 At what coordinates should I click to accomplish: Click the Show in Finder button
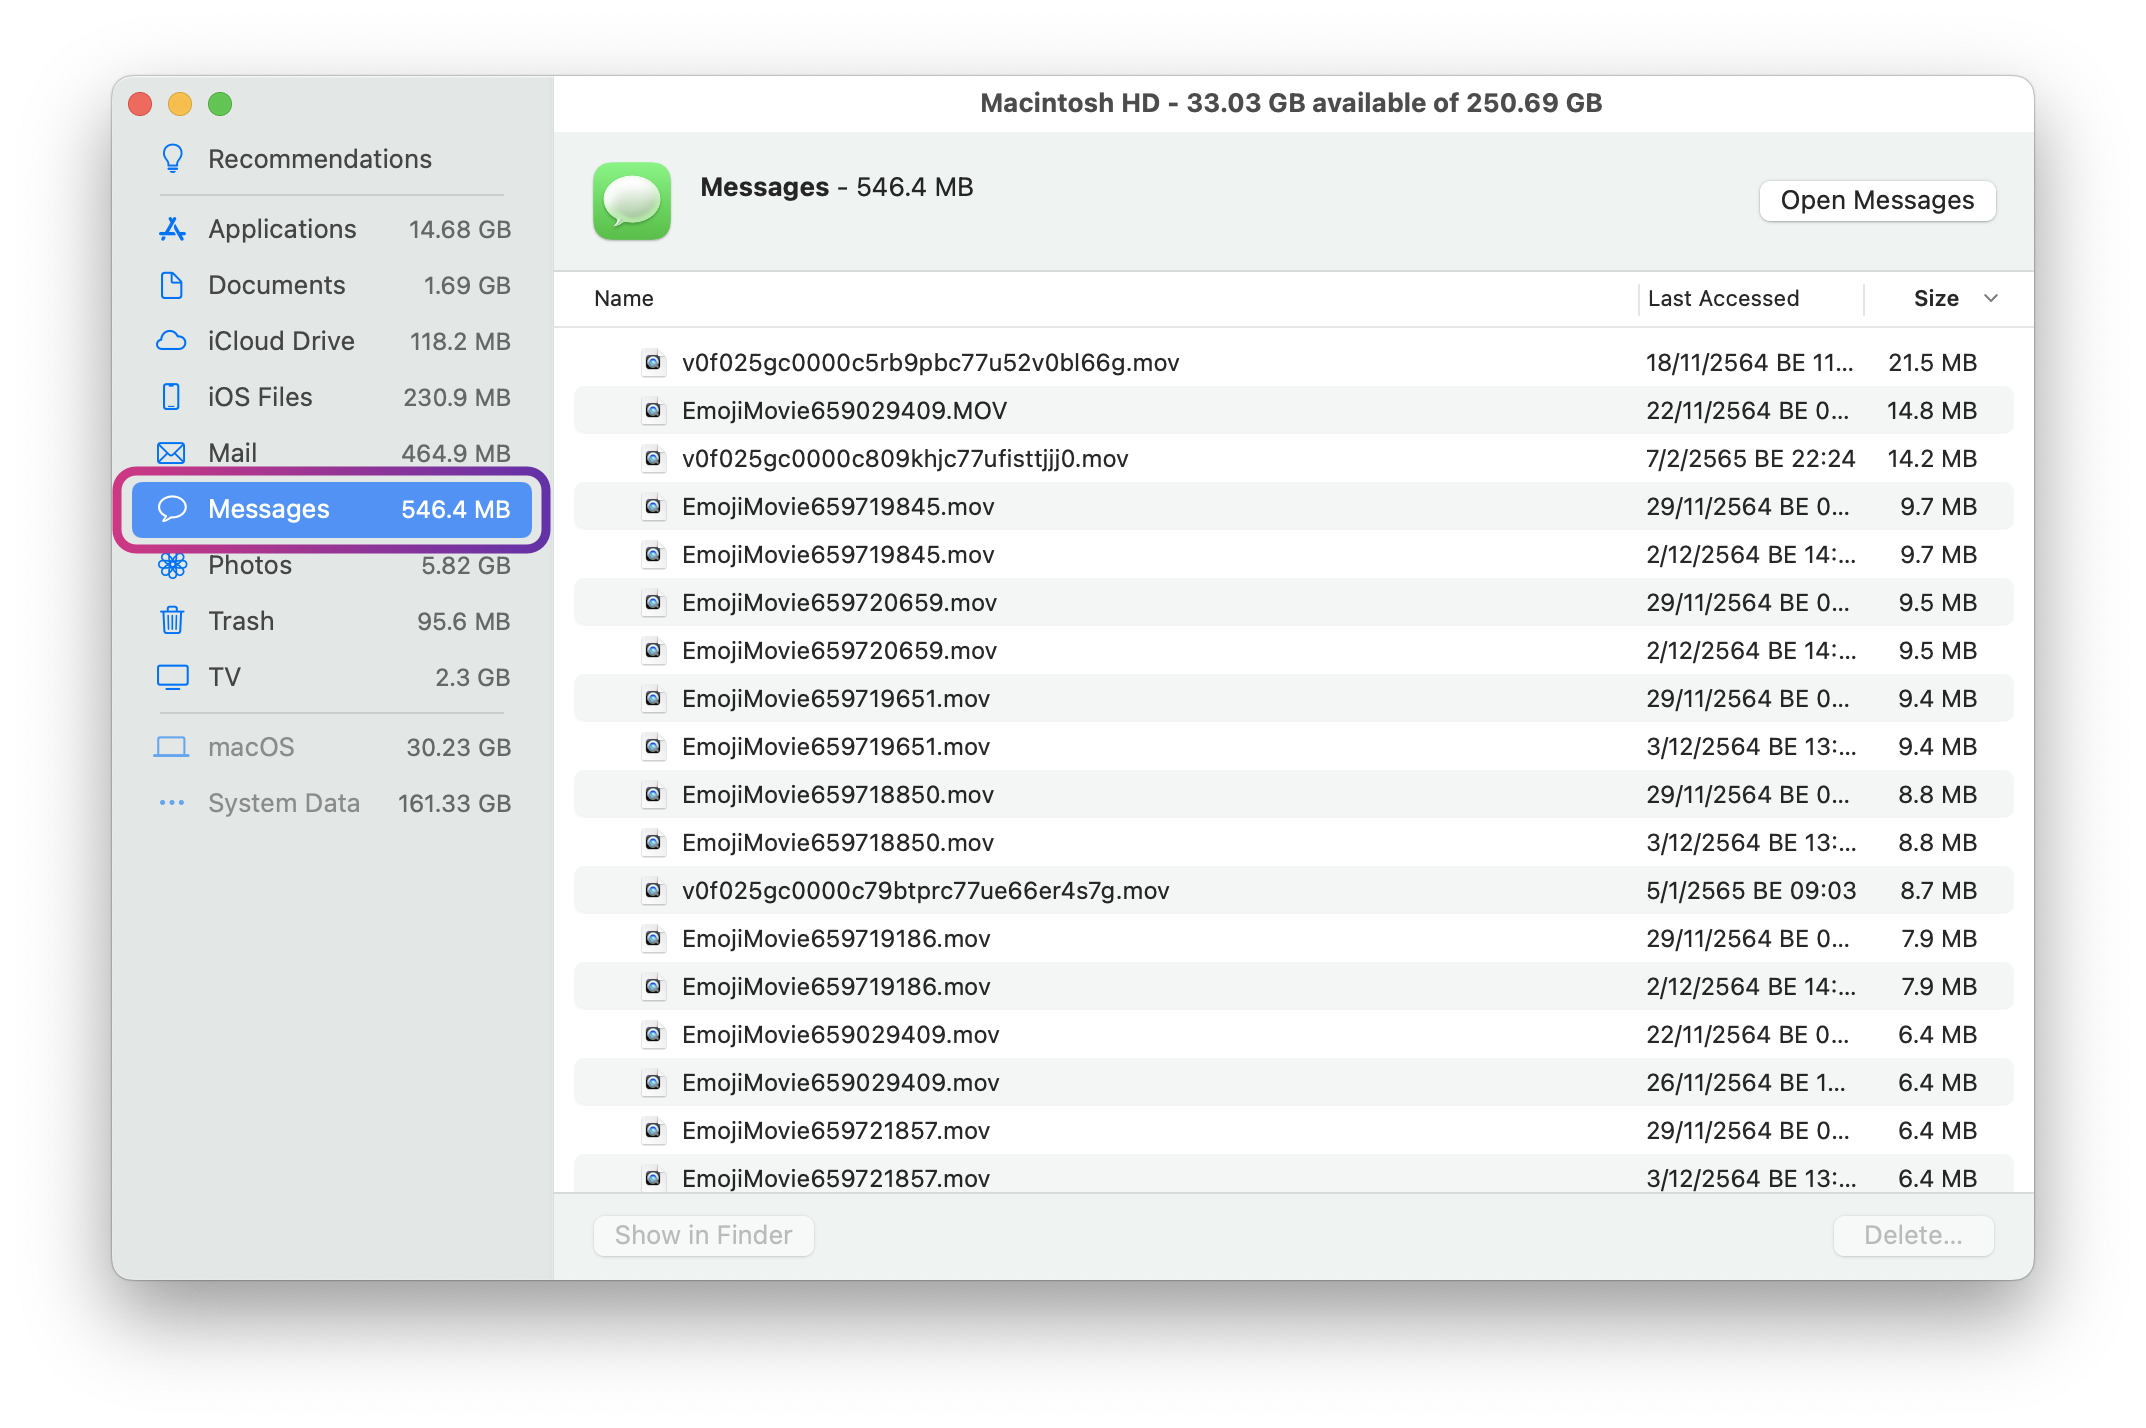pyautogui.click(x=703, y=1235)
